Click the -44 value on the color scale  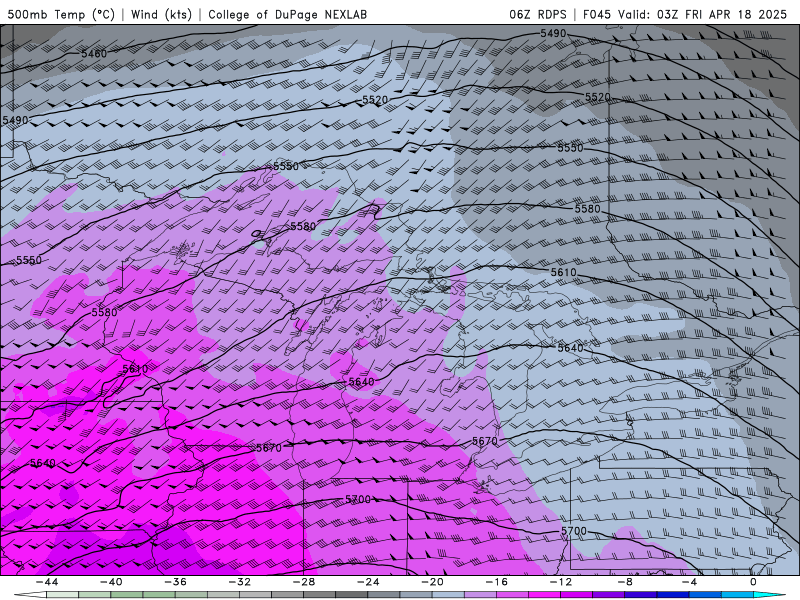47,582
